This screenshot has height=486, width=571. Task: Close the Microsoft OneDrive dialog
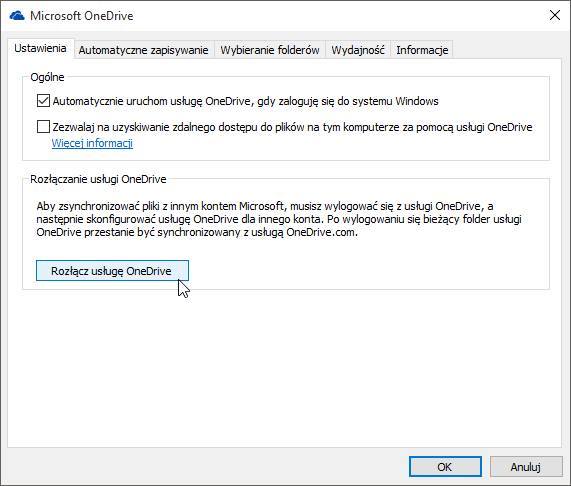[x=555, y=15]
